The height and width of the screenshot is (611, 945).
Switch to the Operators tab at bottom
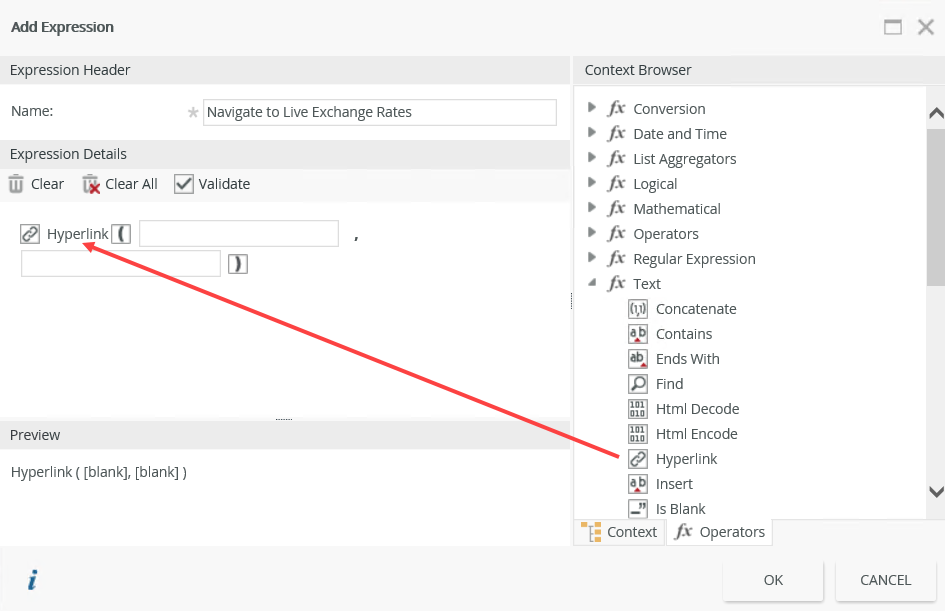(x=719, y=532)
